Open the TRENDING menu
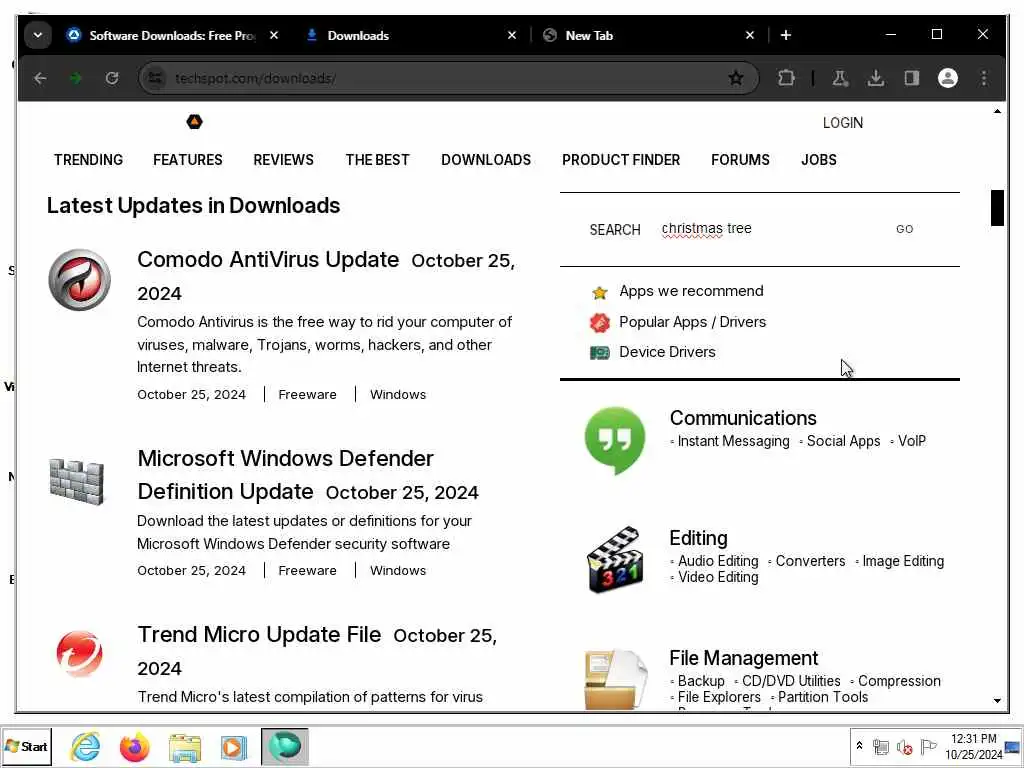Image resolution: width=1024 pixels, height=768 pixels. tap(88, 160)
